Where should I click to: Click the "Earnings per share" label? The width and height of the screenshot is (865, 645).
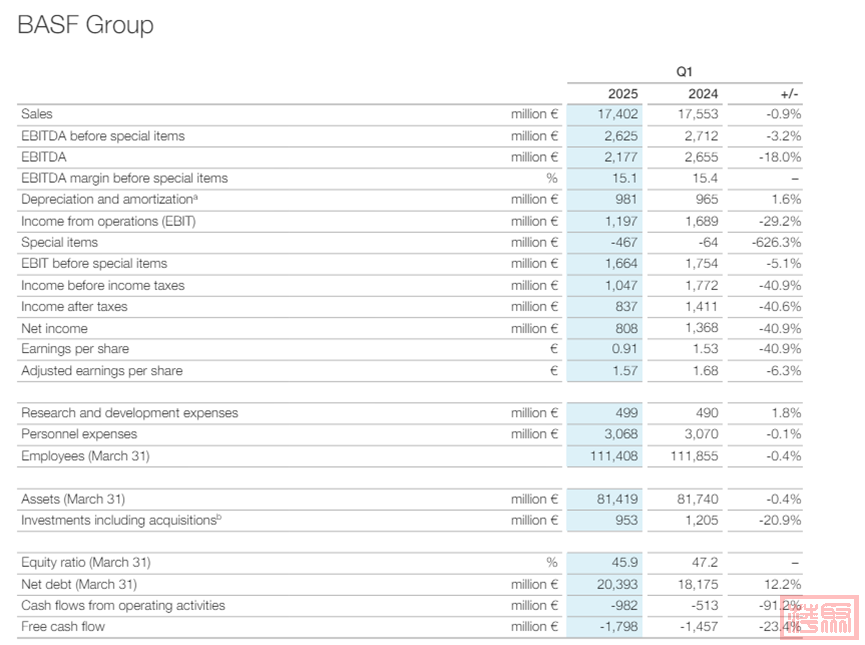point(75,349)
